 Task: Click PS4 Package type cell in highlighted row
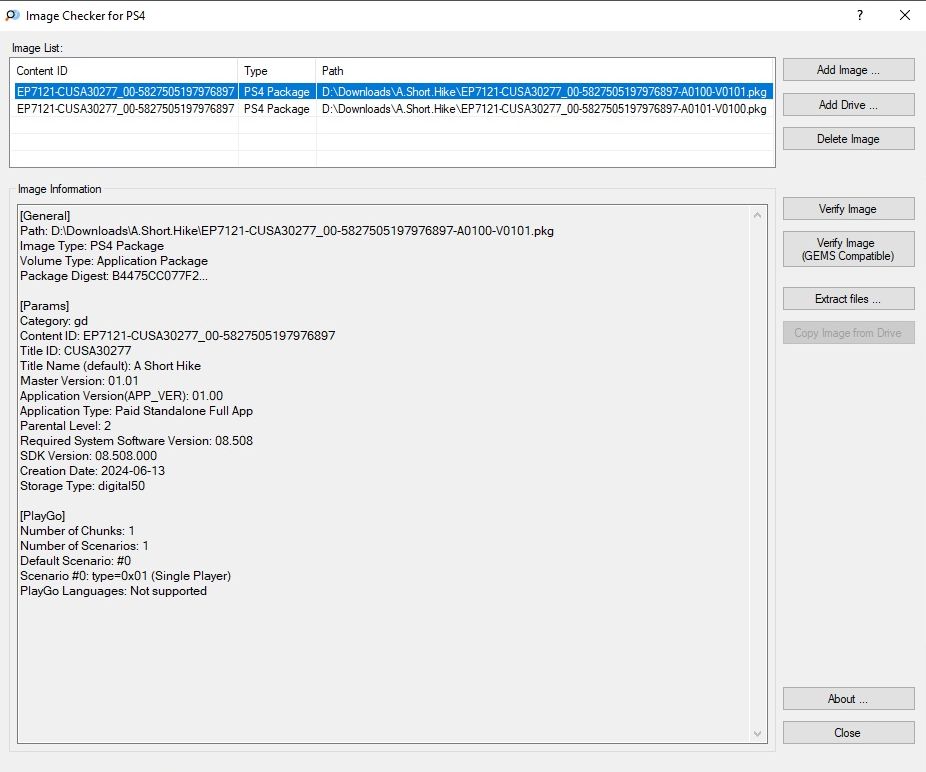pyautogui.click(x=277, y=92)
